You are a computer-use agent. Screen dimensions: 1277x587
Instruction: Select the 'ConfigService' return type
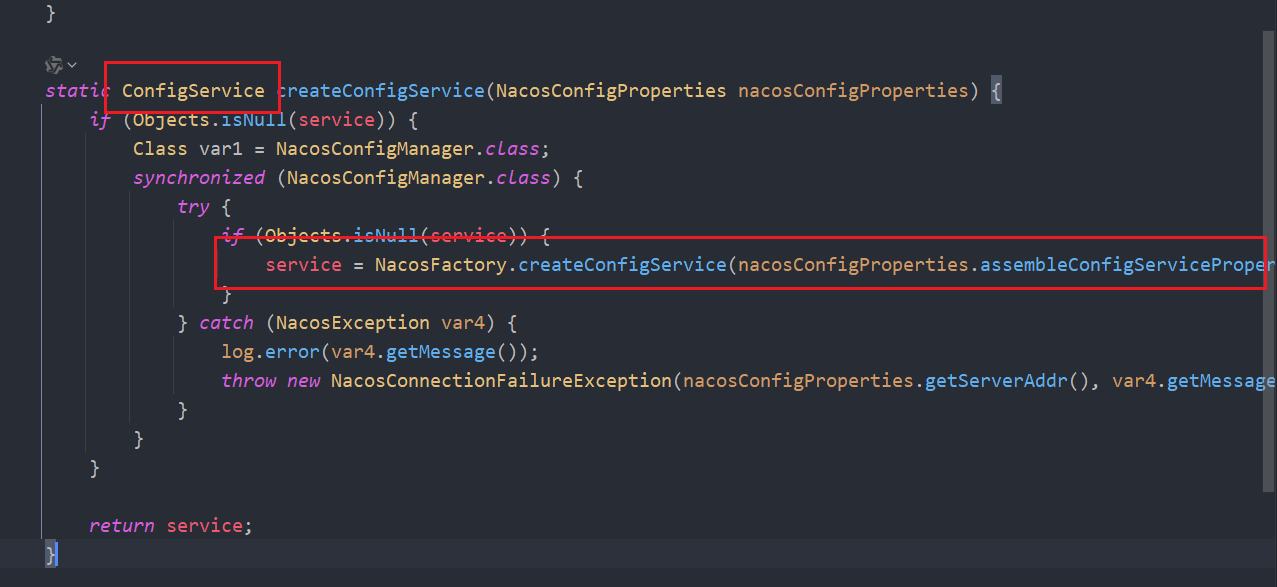click(x=193, y=91)
